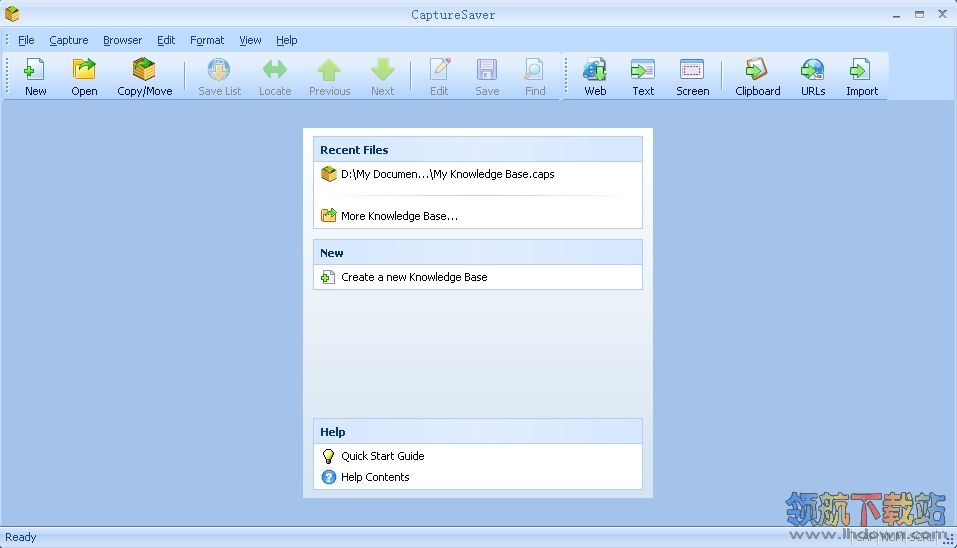The height and width of the screenshot is (548, 957).
Task: Open the Help menu
Action: tap(286, 40)
